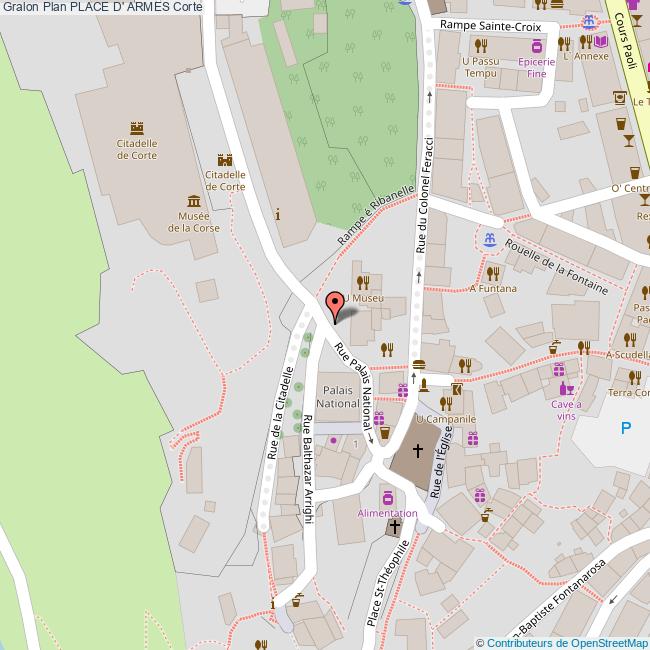Click the U Passu Tempu restaurant icon
This screenshot has height=650, width=650.
[x=480, y=45]
